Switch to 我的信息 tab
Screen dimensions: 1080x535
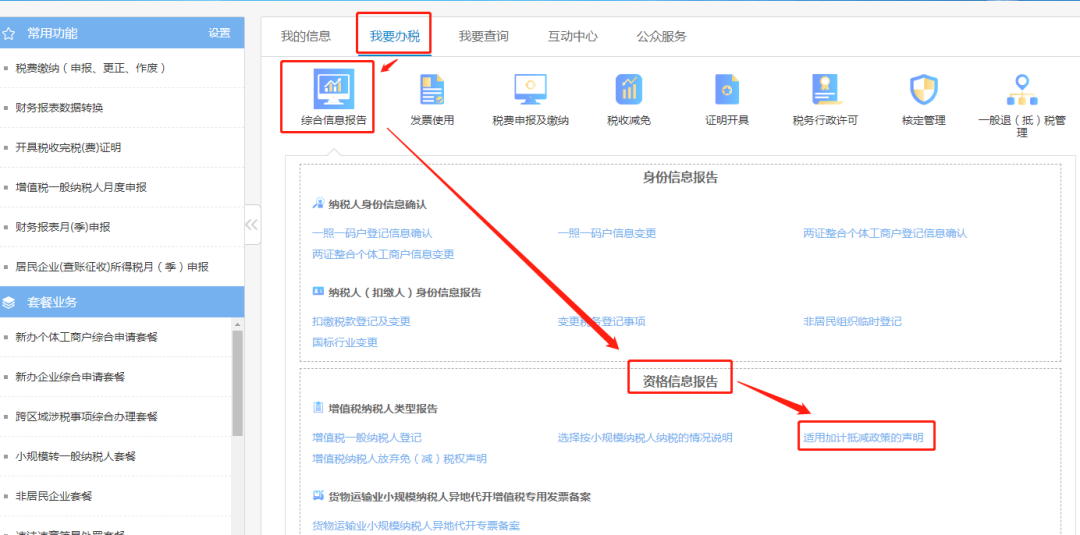pyautogui.click(x=306, y=36)
